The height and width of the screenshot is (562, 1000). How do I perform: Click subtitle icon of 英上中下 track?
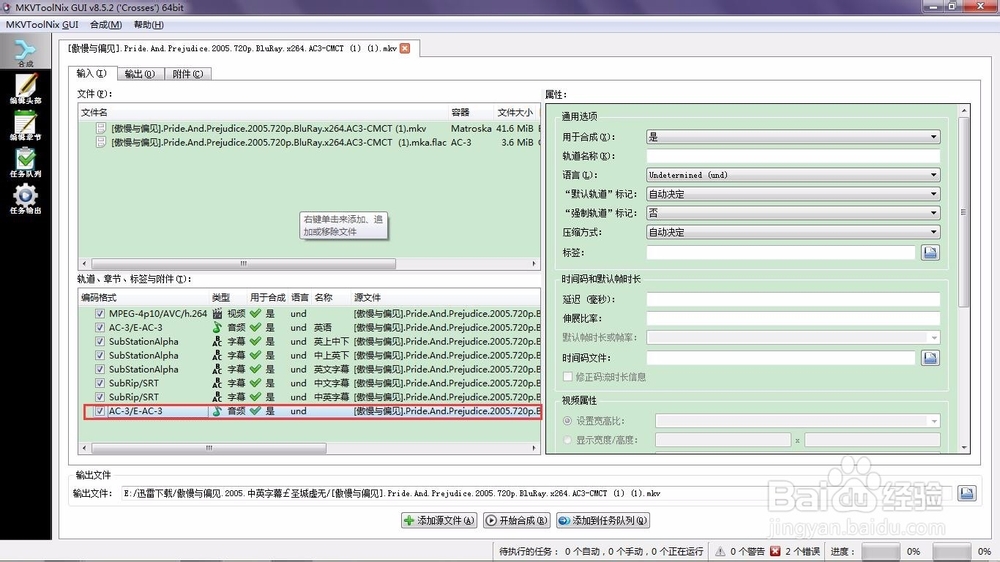click(217, 341)
